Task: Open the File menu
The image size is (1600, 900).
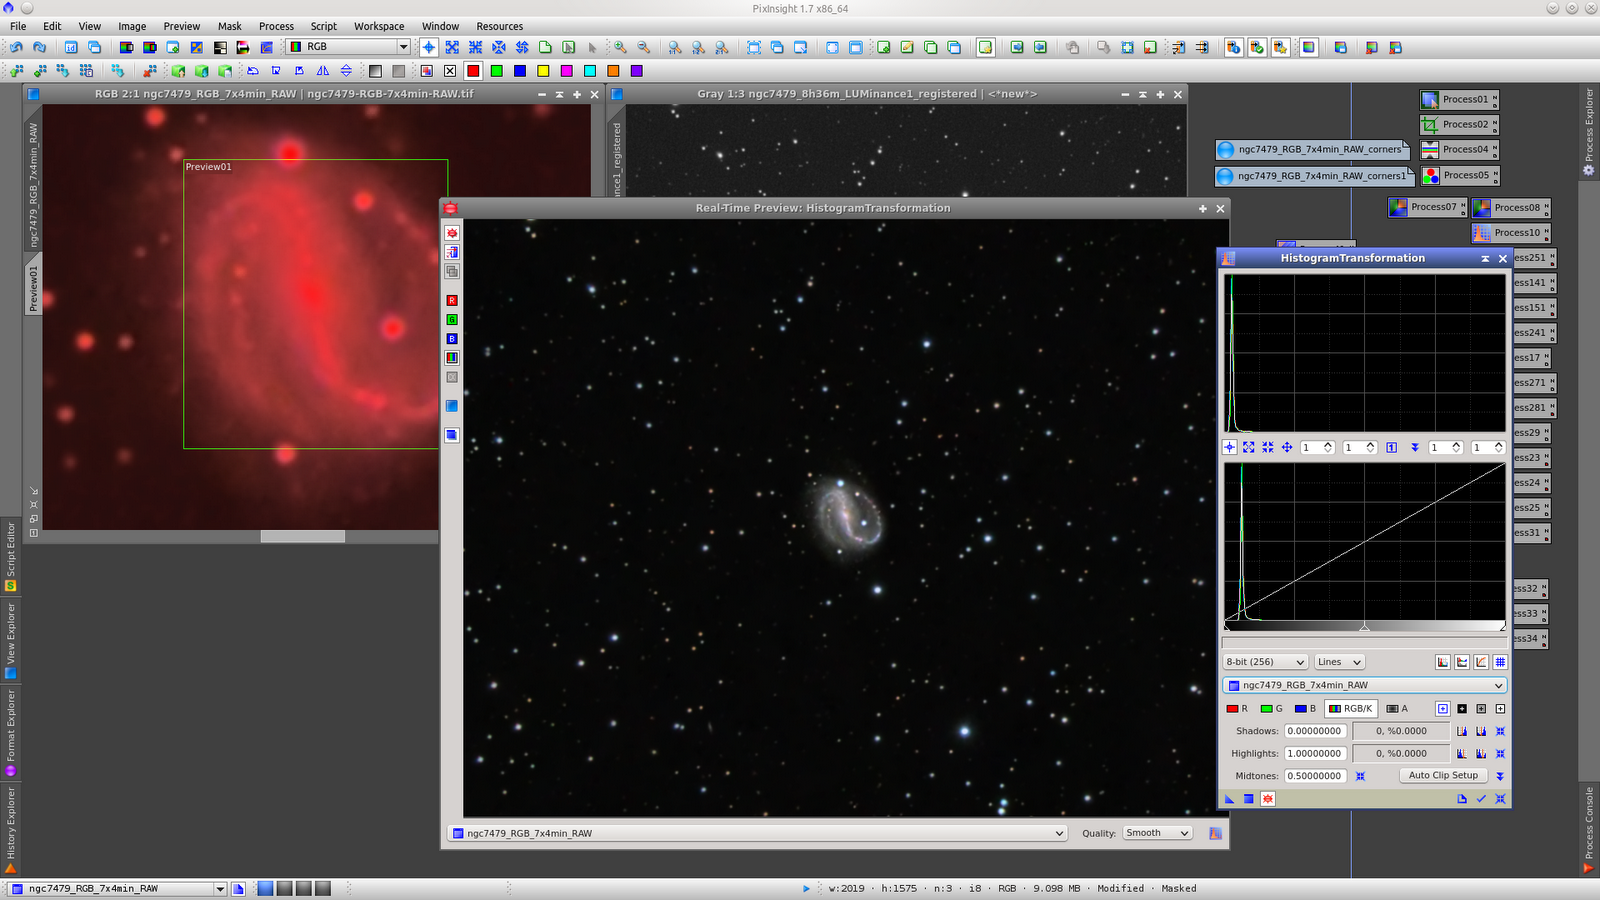Action: coord(18,27)
